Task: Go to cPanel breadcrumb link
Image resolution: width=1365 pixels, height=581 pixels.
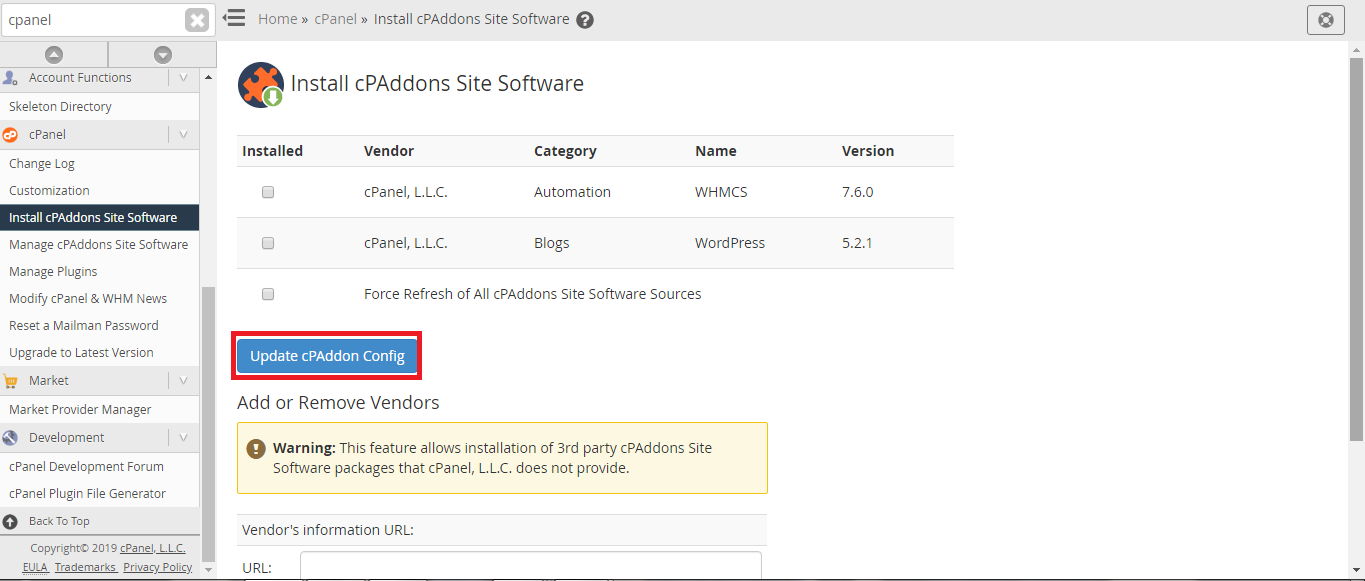Action: pos(336,19)
